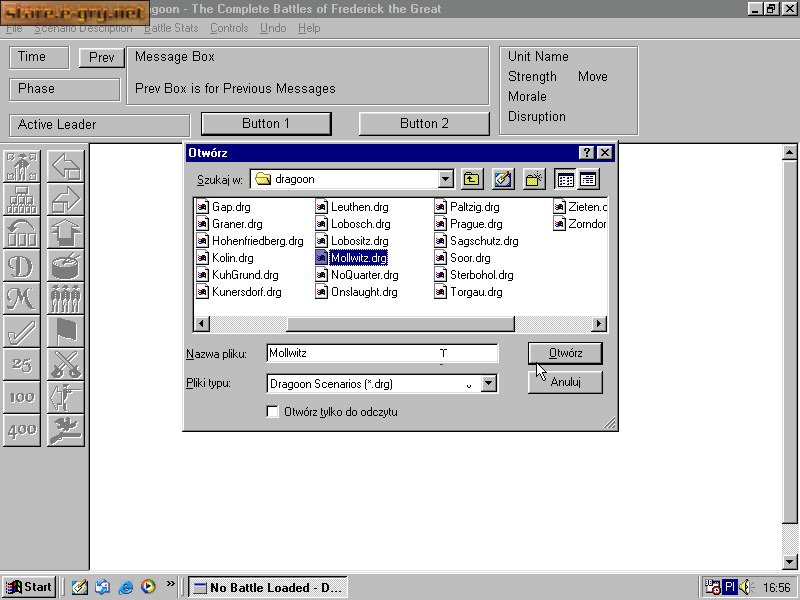Viewport: 800px width, 600px height.
Task: Click the file list horizontal scrollbar right arrow
Action: tap(599, 324)
